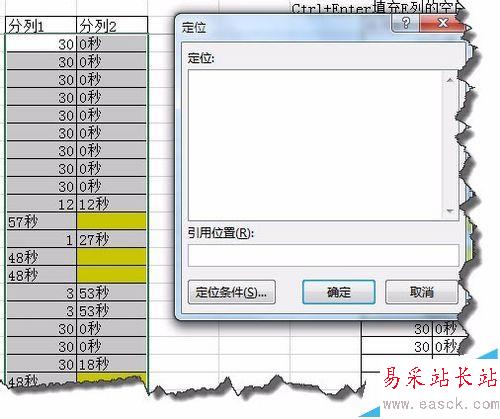The height and width of the screenshot is (419, 500).
Task: Click the list scrollbar up arrow
Action: pos(450,80)
